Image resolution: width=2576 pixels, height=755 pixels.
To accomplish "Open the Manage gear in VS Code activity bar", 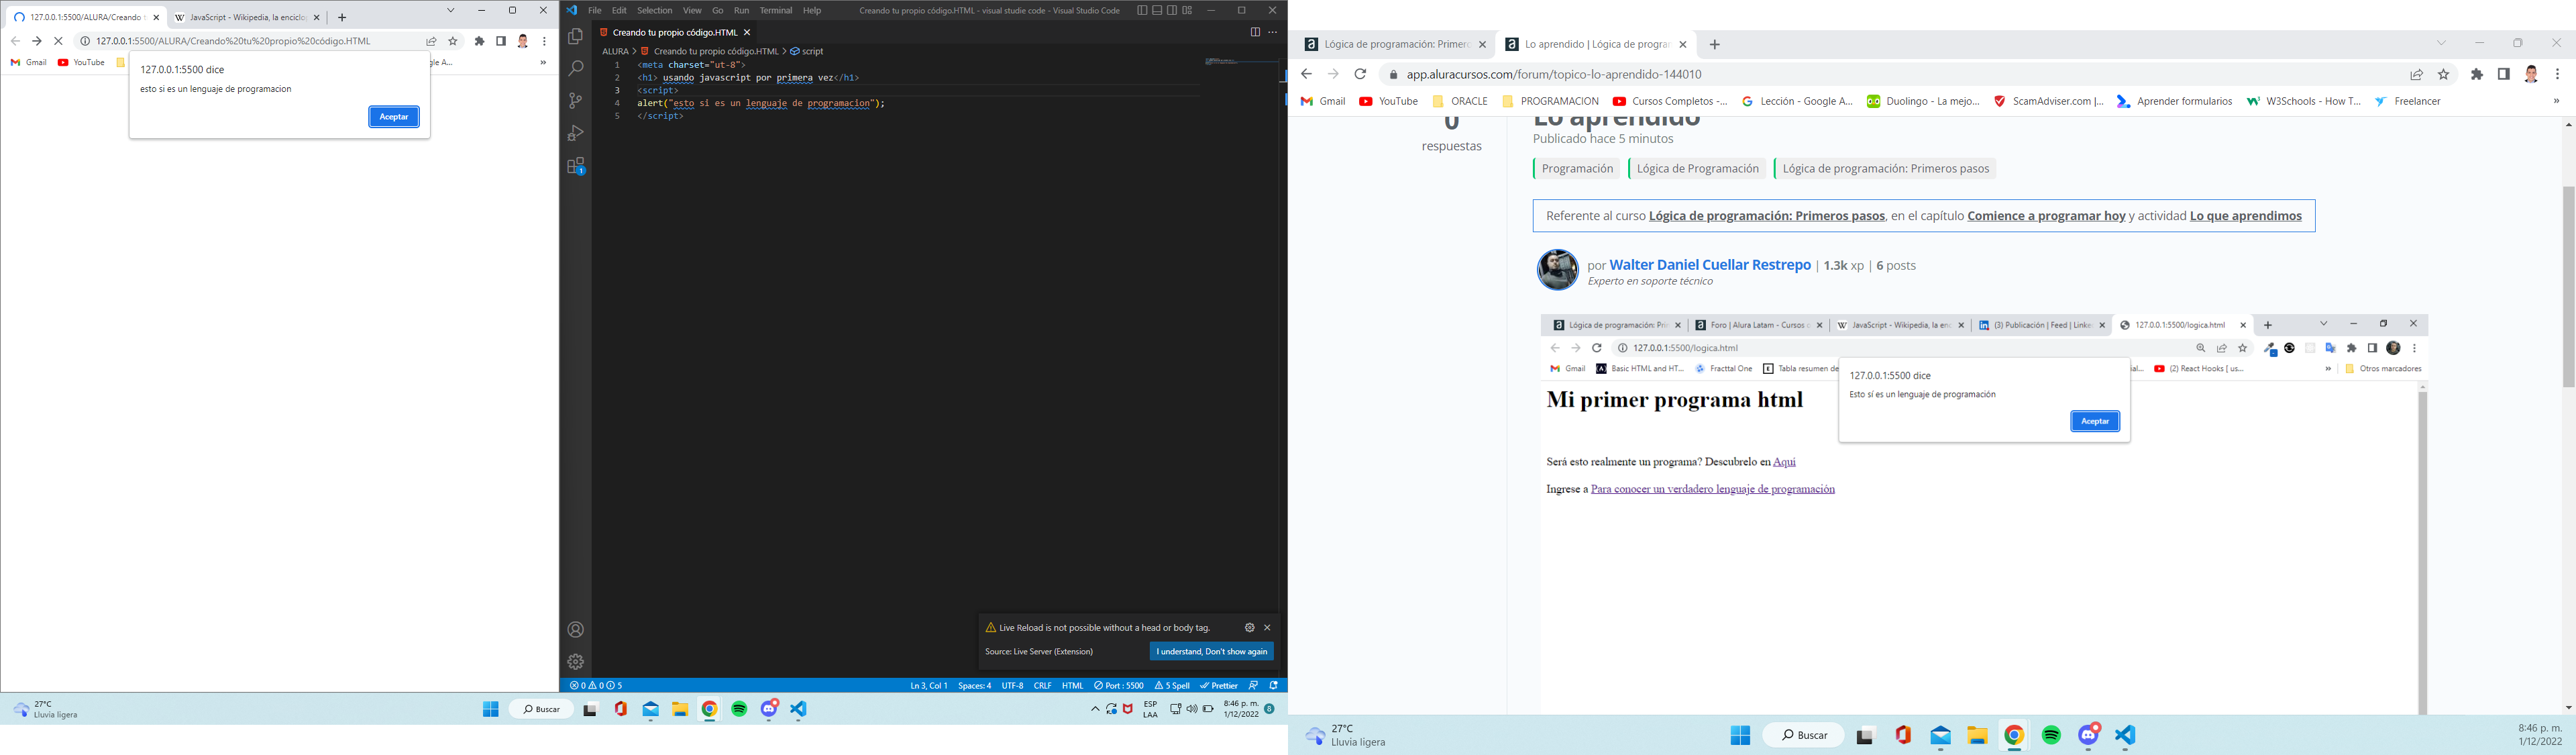I will tap(575, 661).
